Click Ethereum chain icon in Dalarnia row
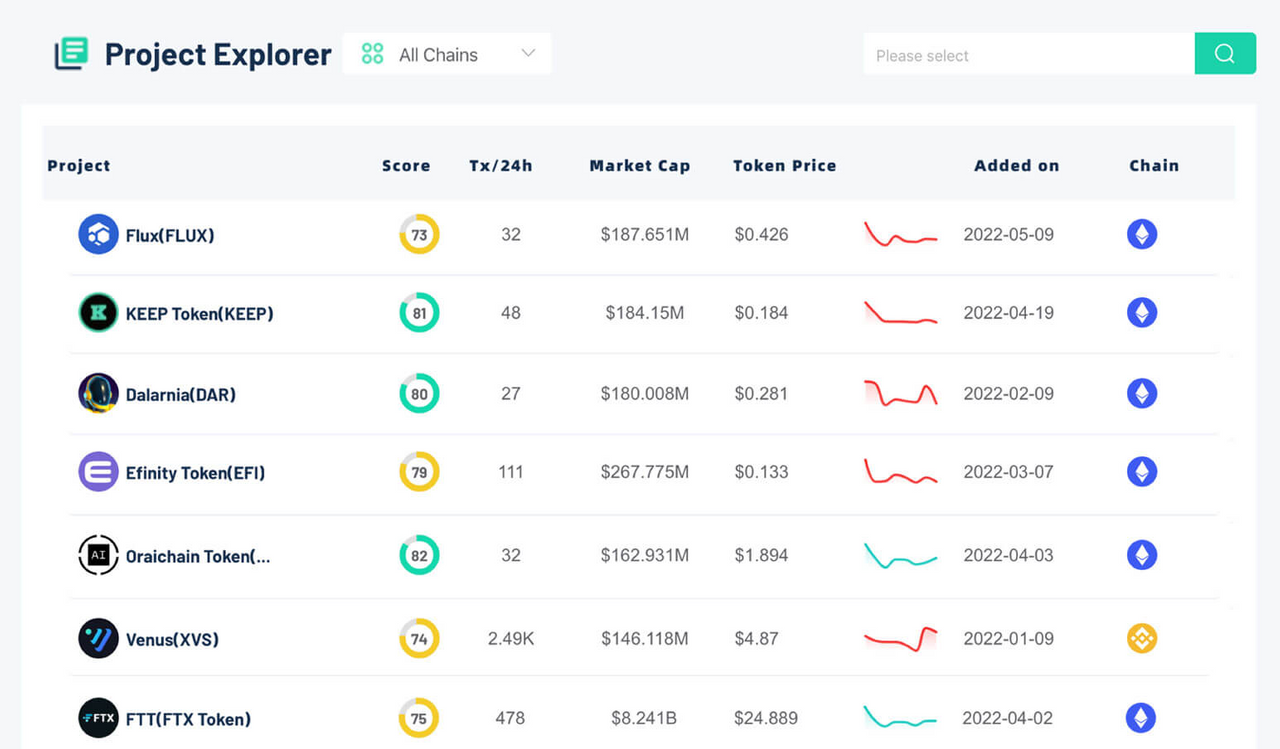The height and width of the screenshot is (749, 1280). click(x=1142, y=393)
